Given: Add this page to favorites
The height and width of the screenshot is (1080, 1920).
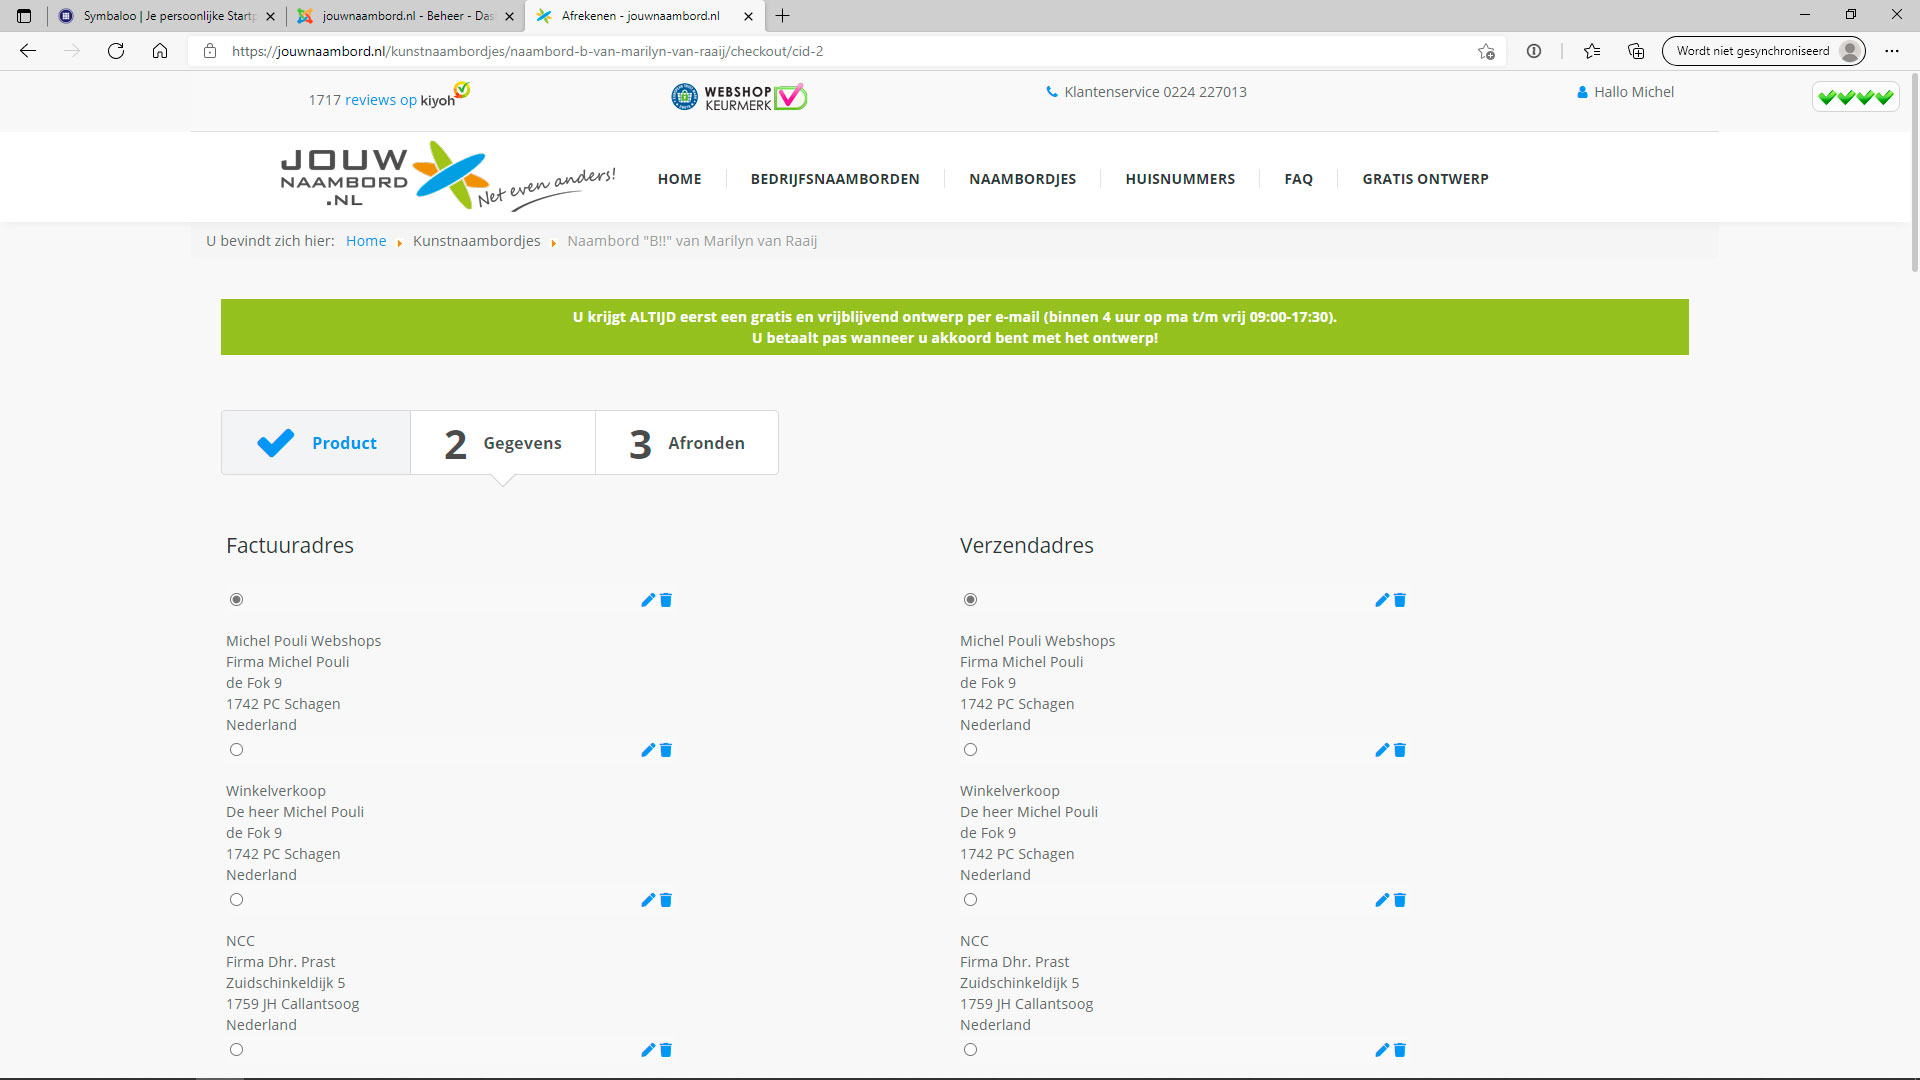Looking at the screenshot, I should 1486,51.
